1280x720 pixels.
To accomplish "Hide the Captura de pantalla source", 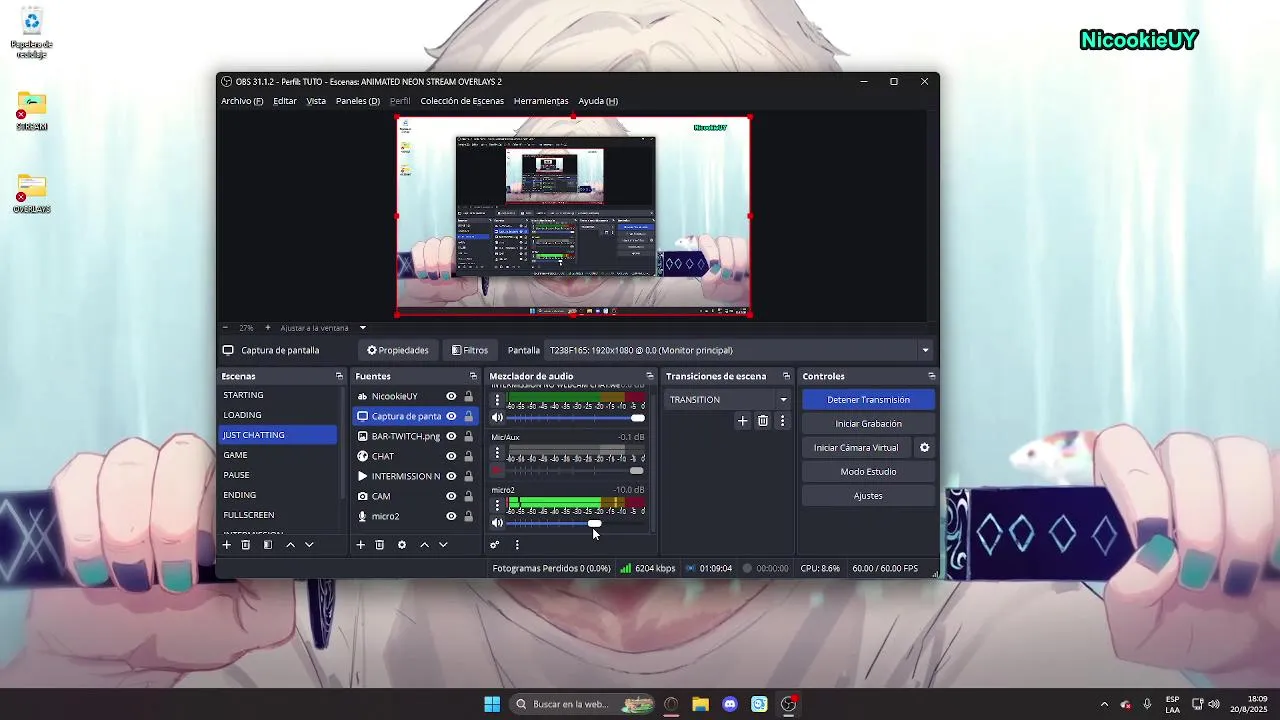I will [x=451, y=416].
